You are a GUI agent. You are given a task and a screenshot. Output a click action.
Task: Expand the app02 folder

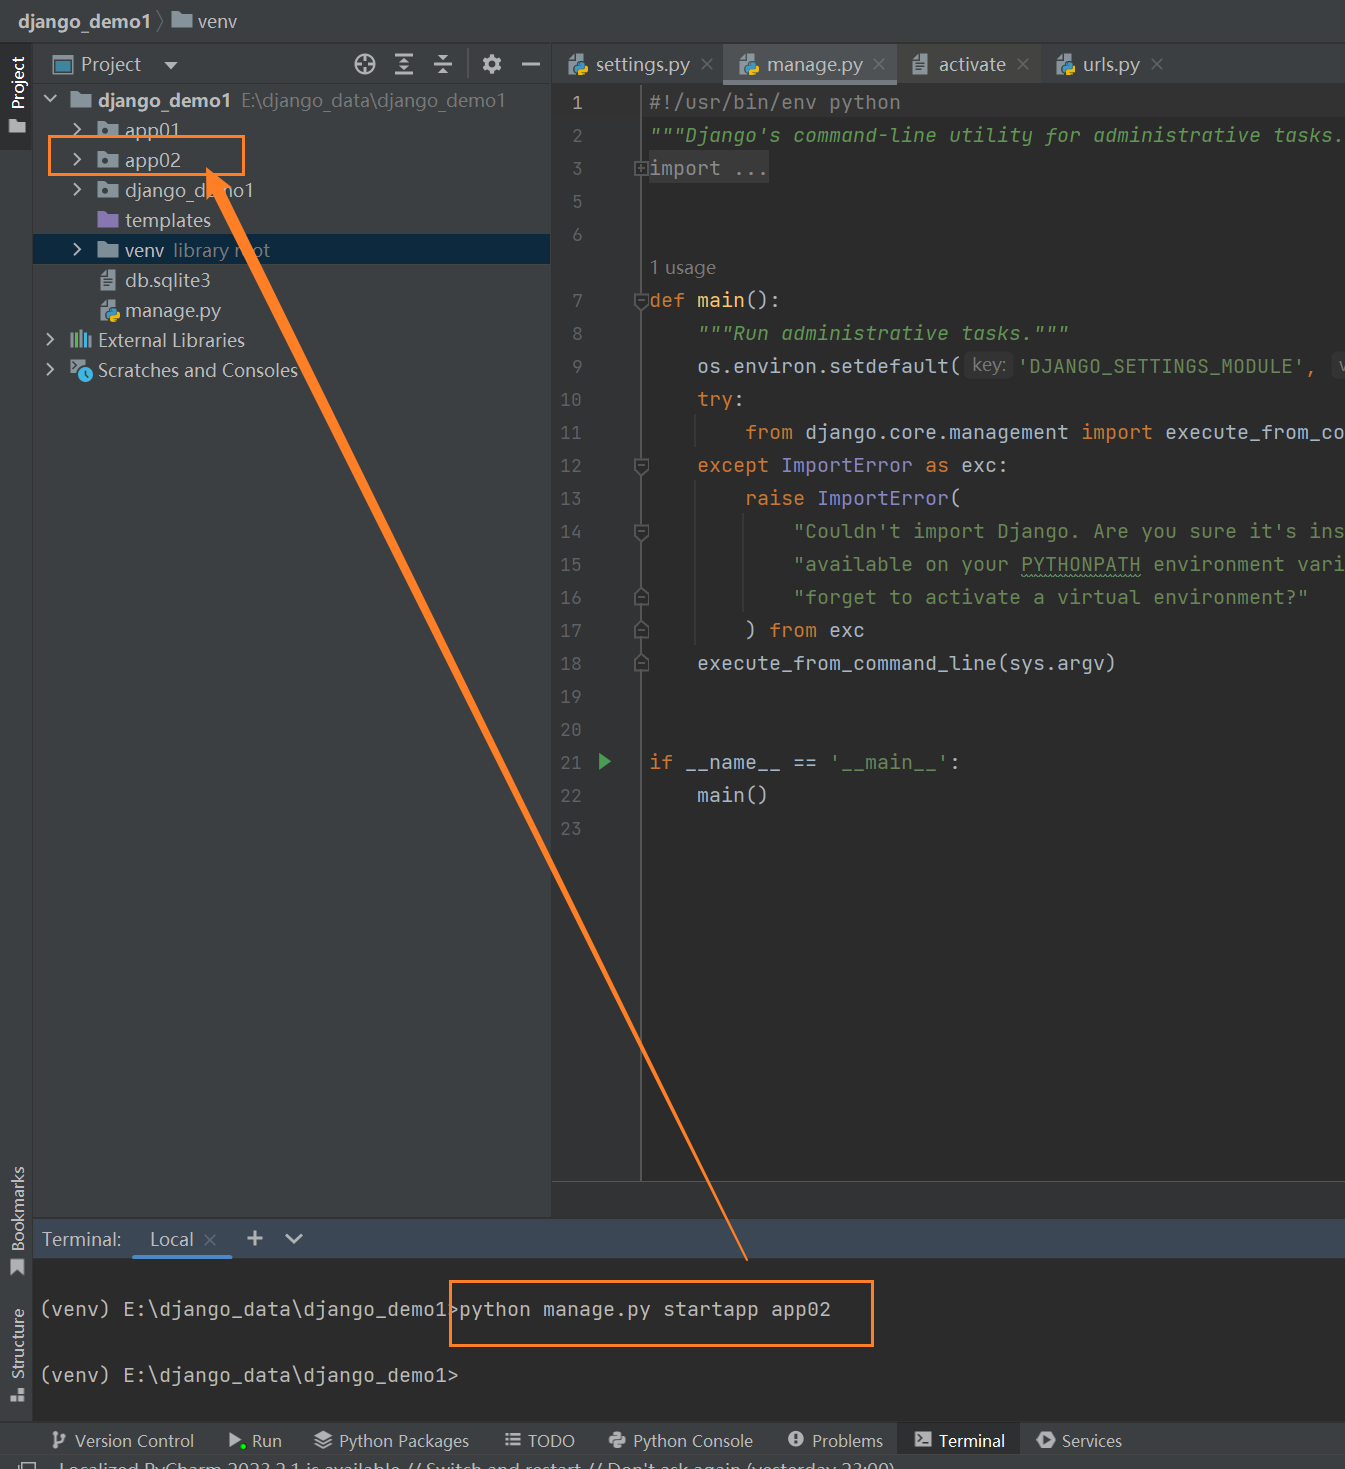pos(77,158)
